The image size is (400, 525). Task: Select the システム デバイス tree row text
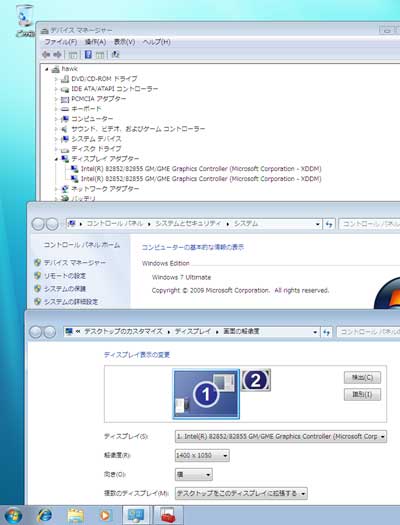click(96, 139)
